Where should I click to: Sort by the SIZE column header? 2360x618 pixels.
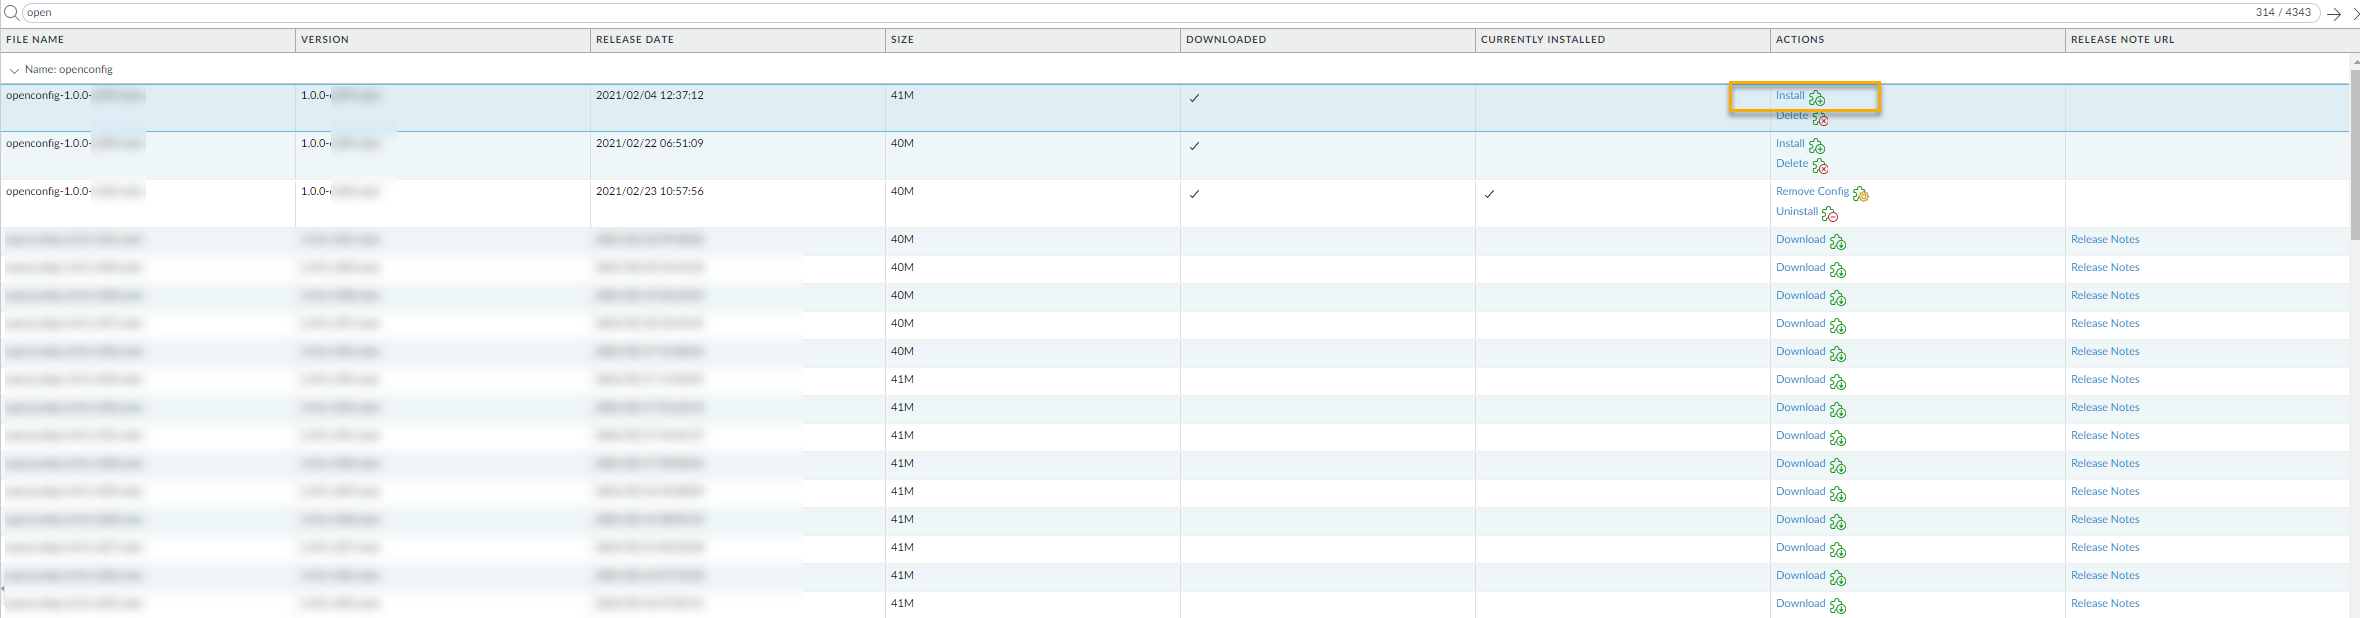click(x=1032, y=40)
